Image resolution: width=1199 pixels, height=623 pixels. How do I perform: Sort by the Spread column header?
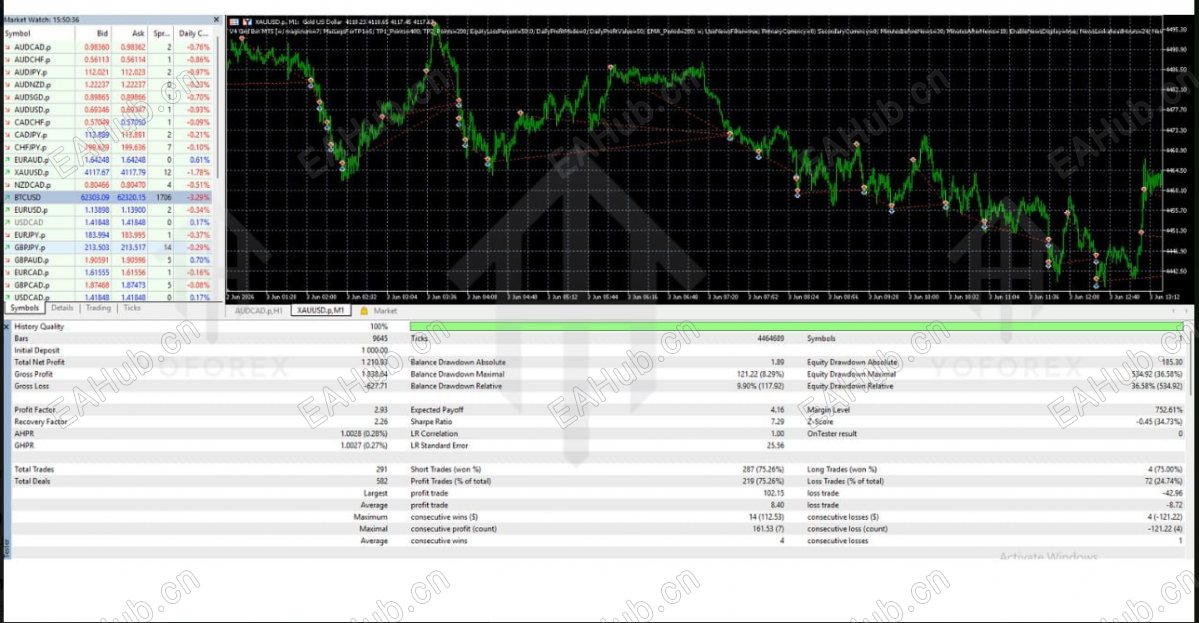pyautogui.click(x=161, y=34)
